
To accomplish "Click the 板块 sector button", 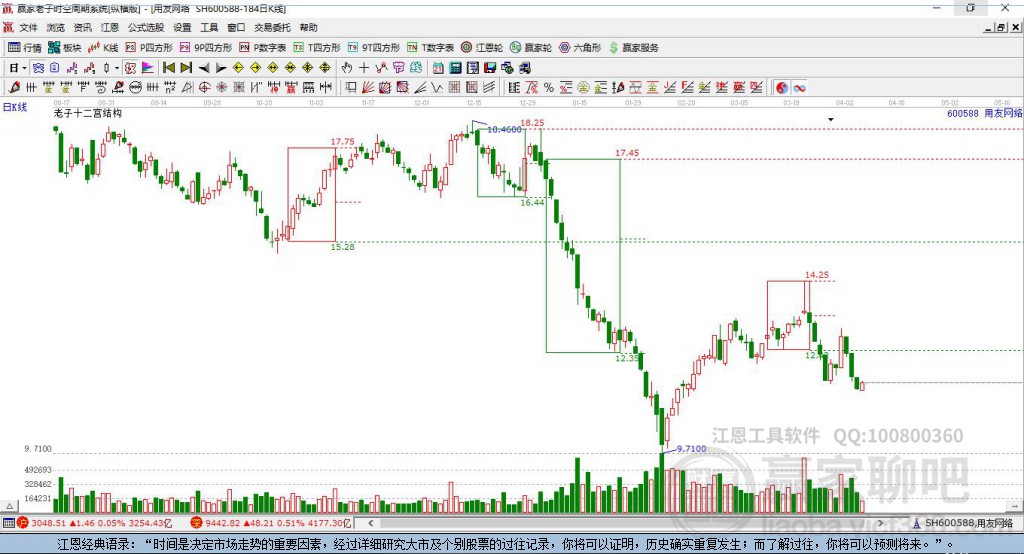I will tap(65, 48).
